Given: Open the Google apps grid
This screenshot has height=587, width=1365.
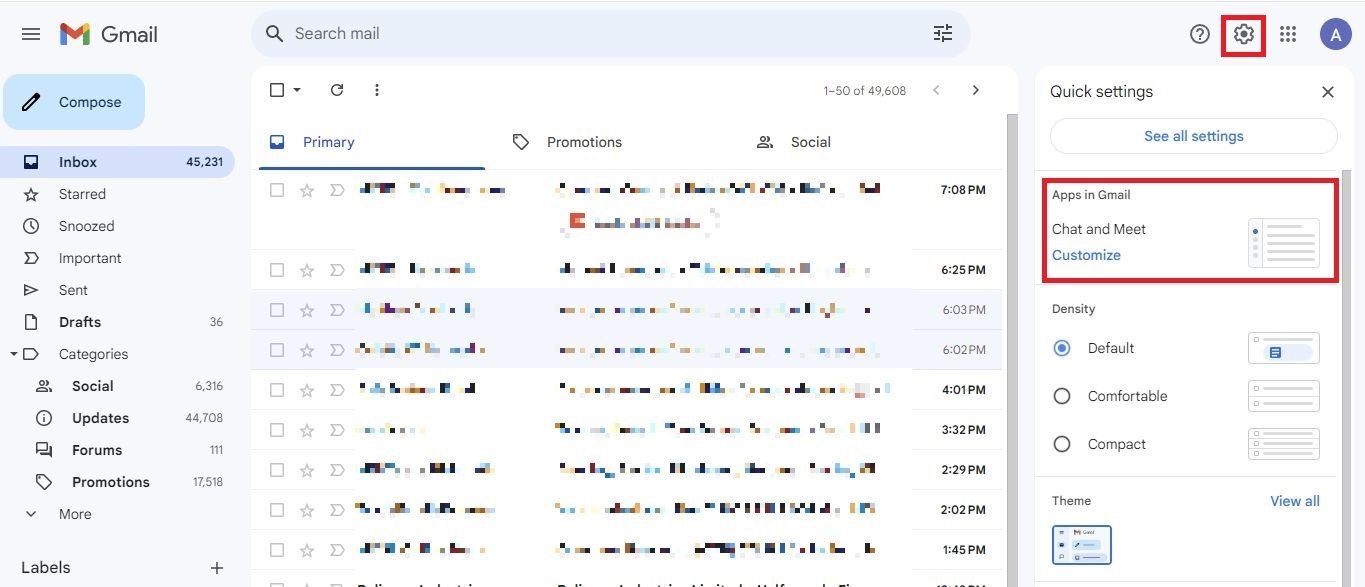Looking at the screenshot, I should pyautogui.click(x=1288, y=34).
